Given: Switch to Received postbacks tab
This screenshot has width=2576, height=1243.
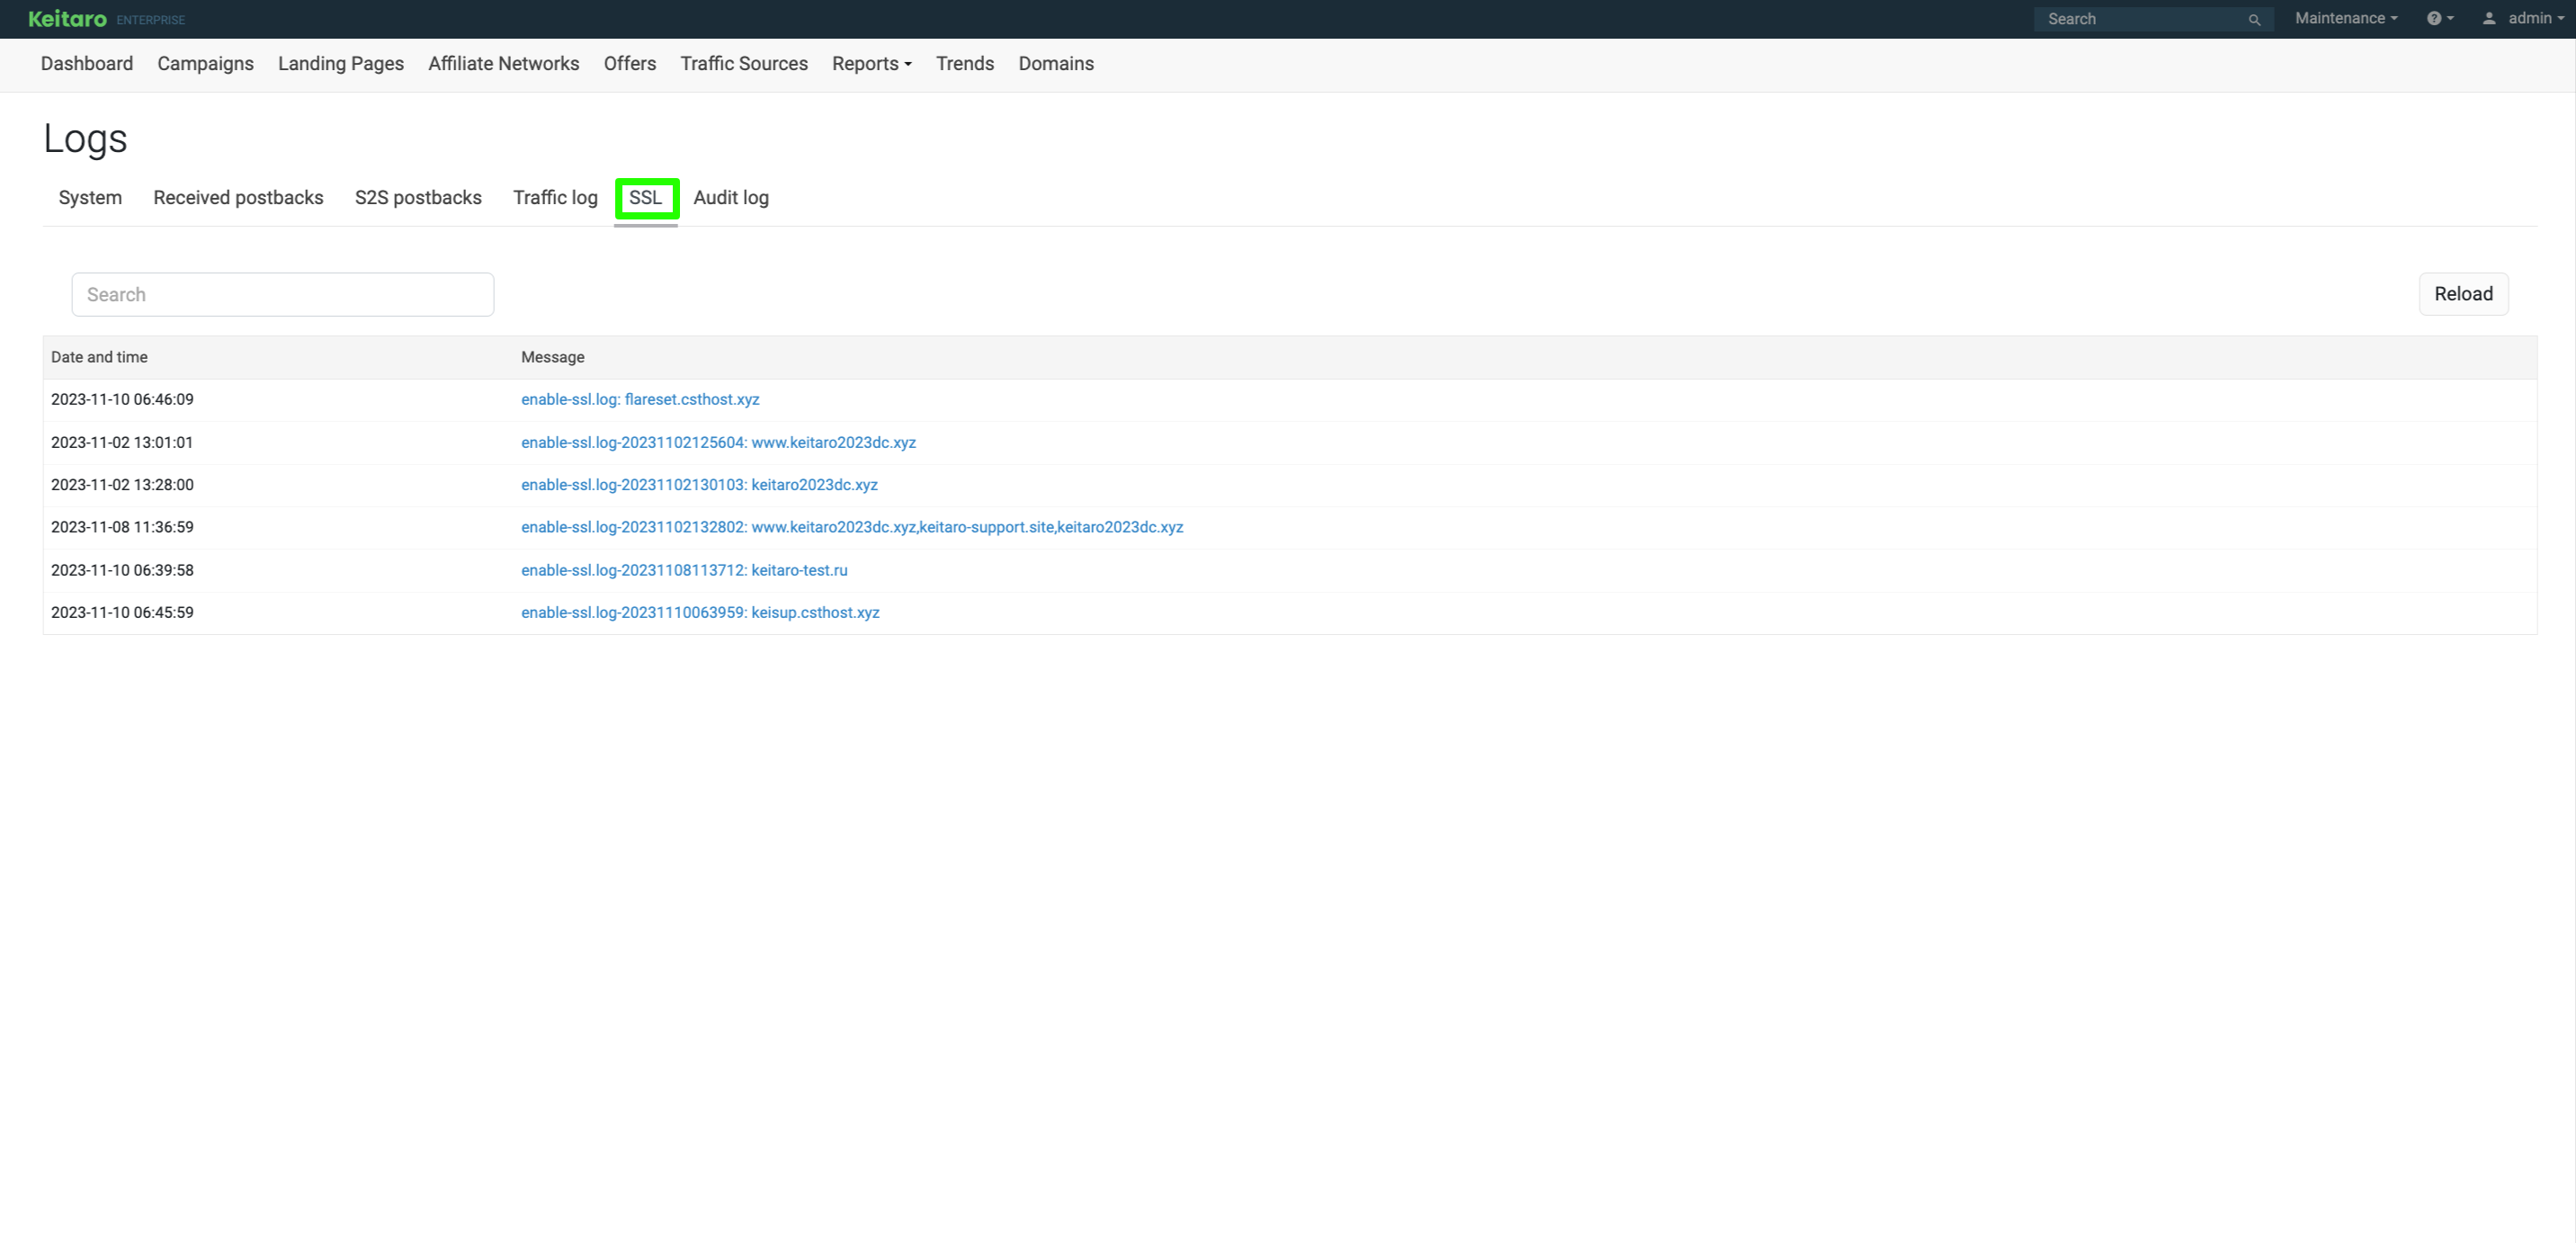Looking at the screenshot, I should [238, 198].
